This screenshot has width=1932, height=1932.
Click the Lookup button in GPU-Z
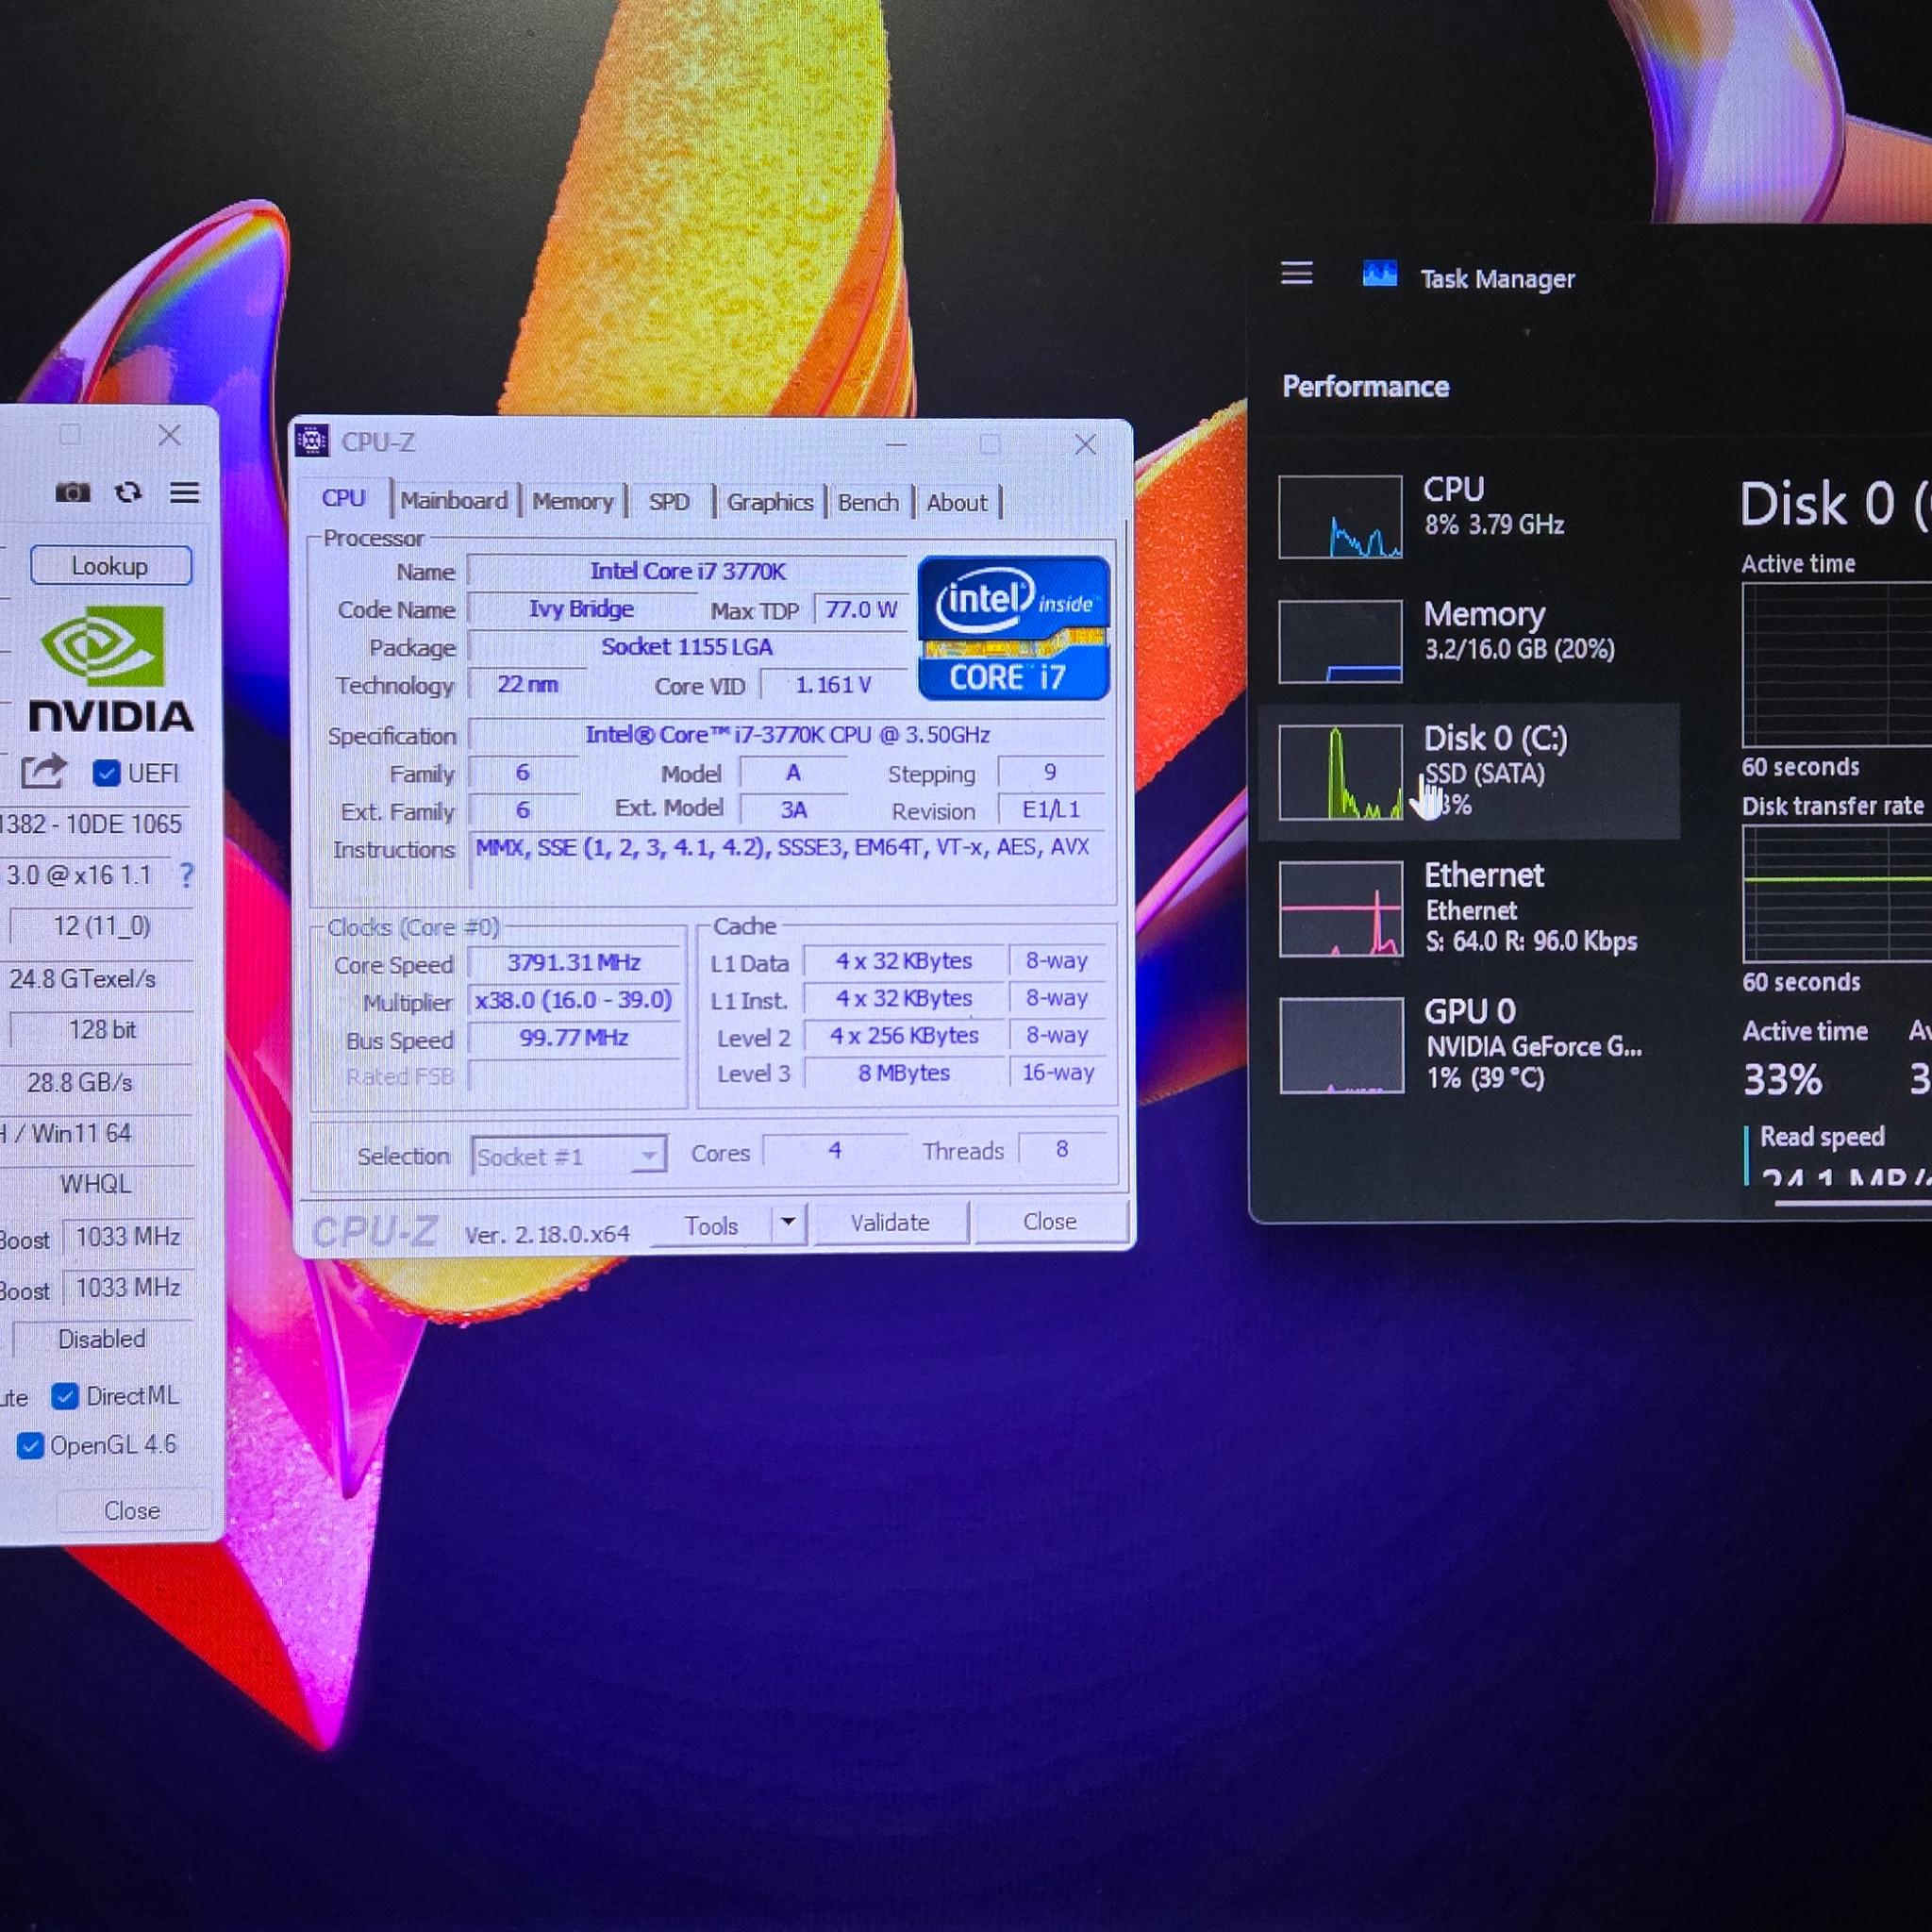tap(110, 565)
